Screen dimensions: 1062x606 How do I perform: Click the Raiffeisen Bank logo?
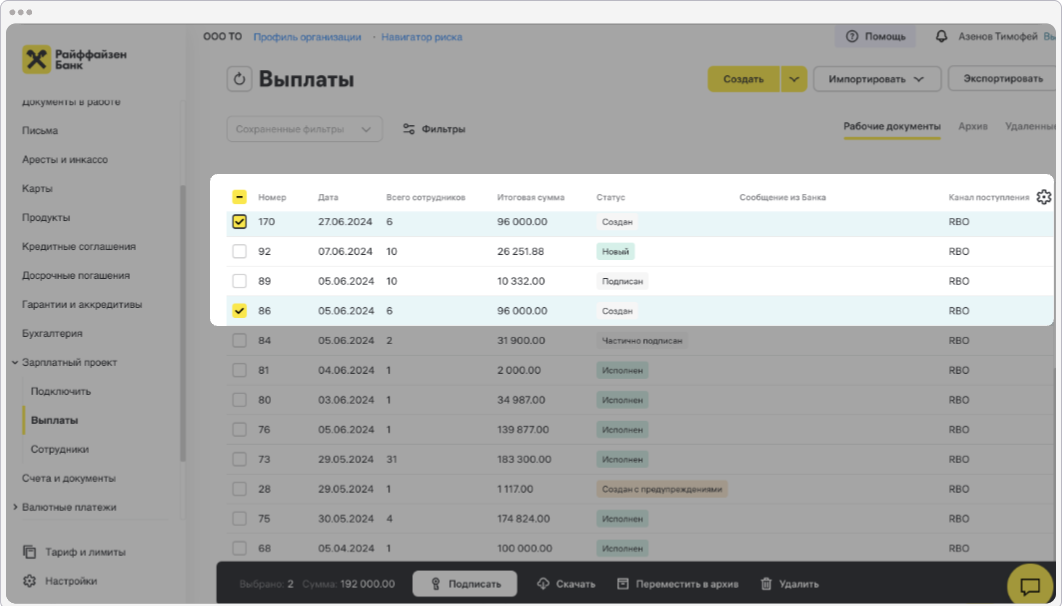click(x=75, y=59)
